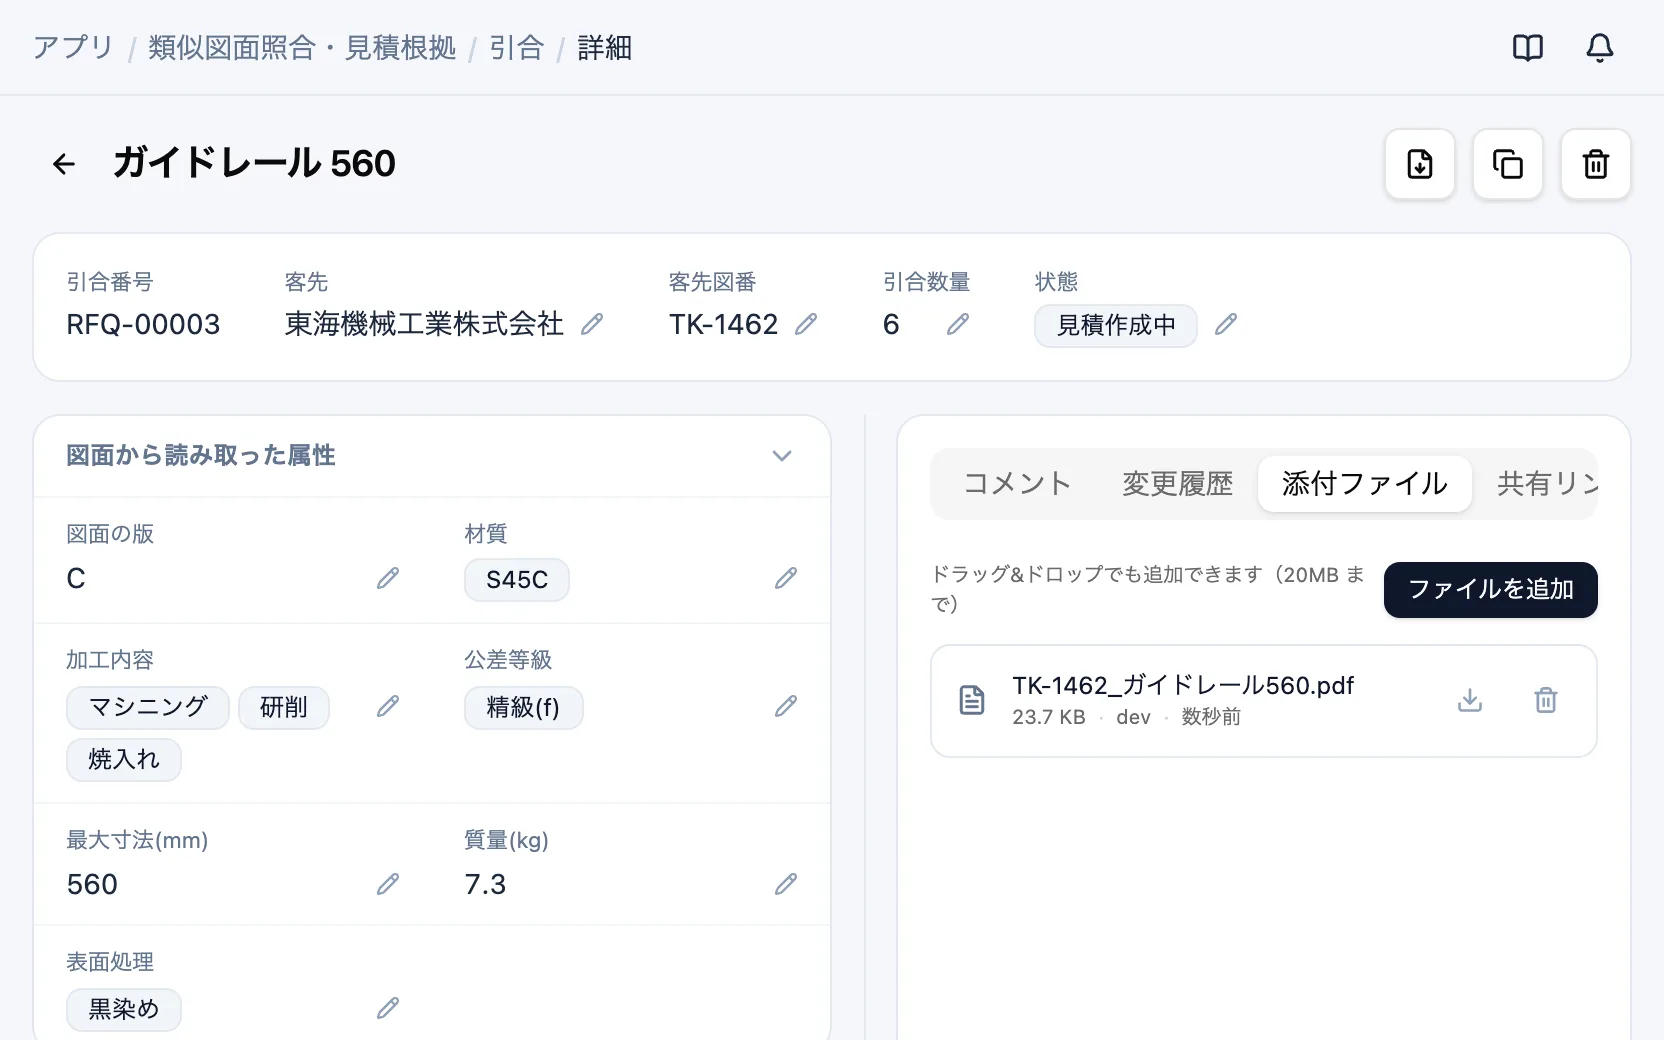The width and height of the screenshot is (1664, 1040).
Task: Edit 客先図番 TK-1462 pencil icon
Action: click(806, 324)
